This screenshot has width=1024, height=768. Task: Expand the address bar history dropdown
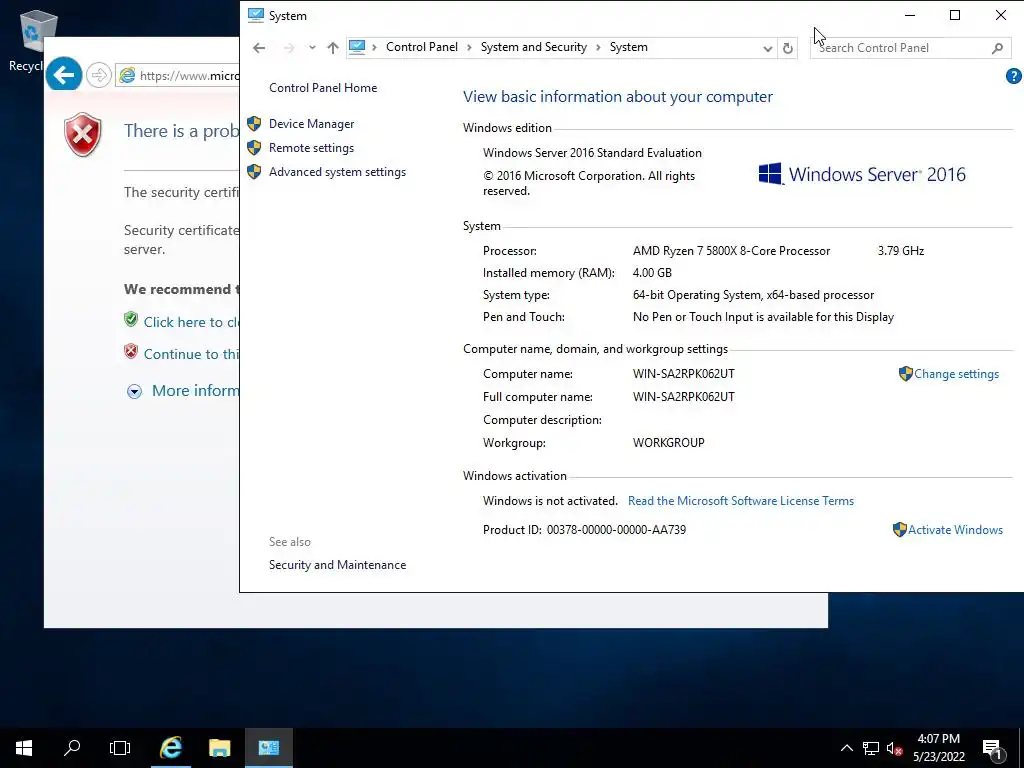point(768,48)
